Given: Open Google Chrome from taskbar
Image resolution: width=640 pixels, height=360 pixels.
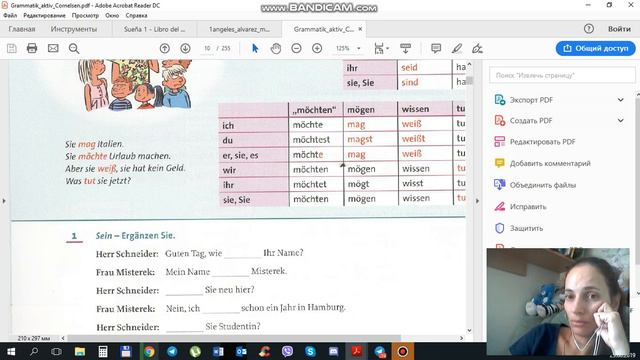Looking at the screenshot, I should pyautogui.click(x=149, y=351).
